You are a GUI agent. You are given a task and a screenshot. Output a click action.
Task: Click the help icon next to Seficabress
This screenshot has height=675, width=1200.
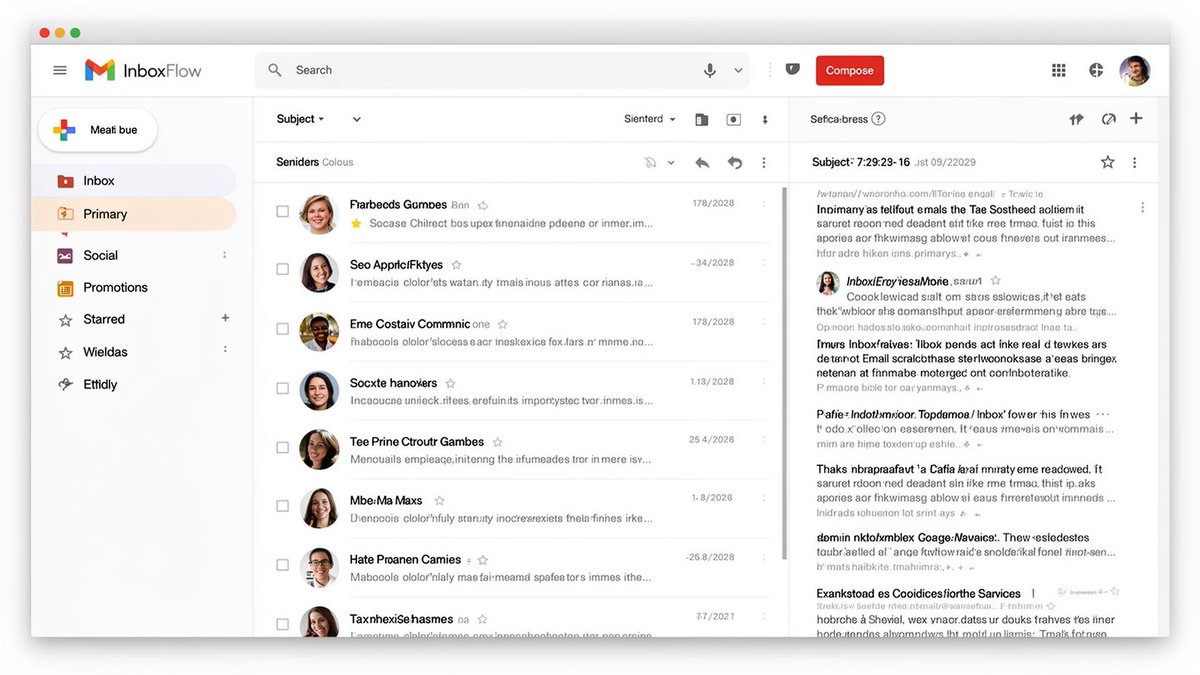click(x=878, y=119)
